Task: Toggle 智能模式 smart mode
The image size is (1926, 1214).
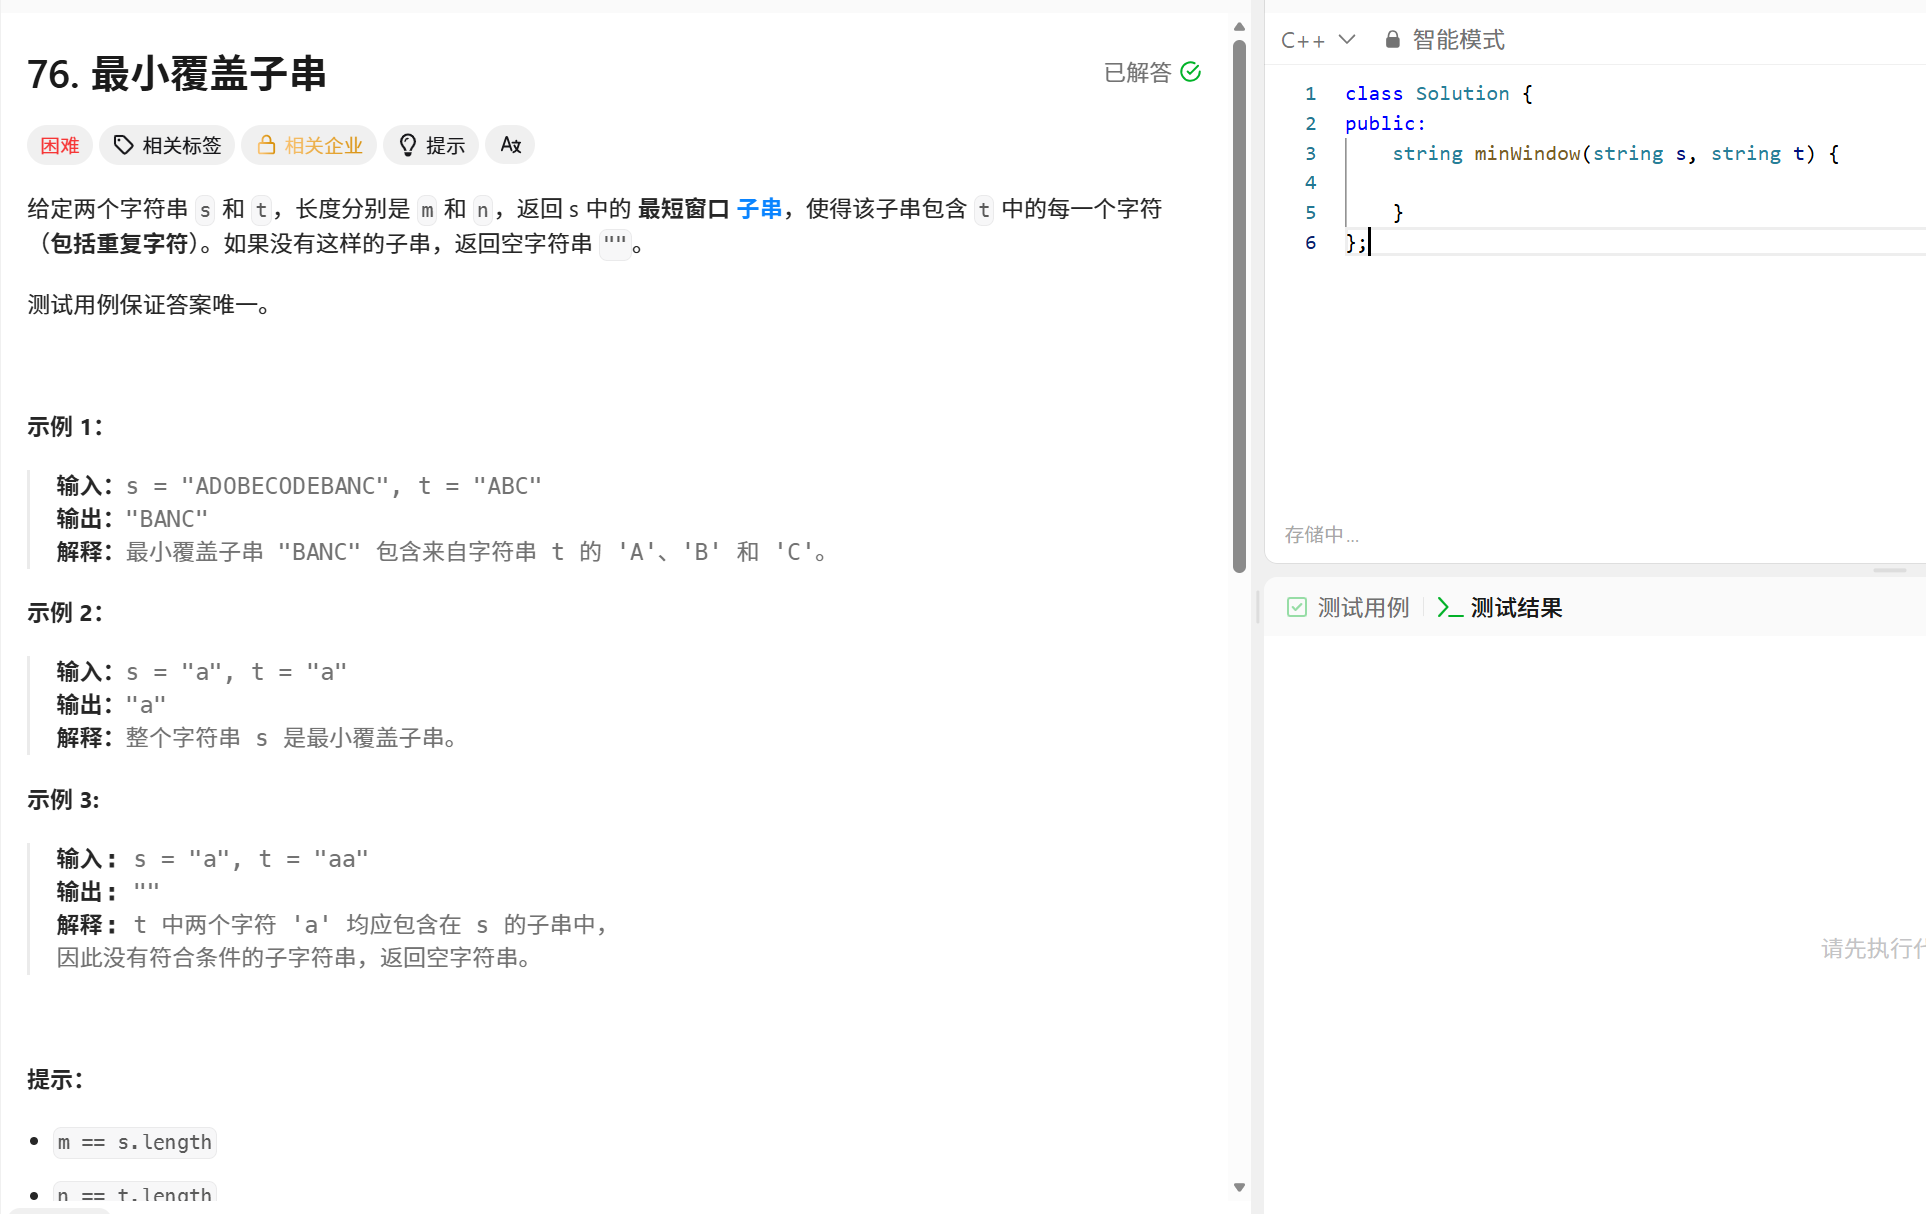Action: [1457, 40]
